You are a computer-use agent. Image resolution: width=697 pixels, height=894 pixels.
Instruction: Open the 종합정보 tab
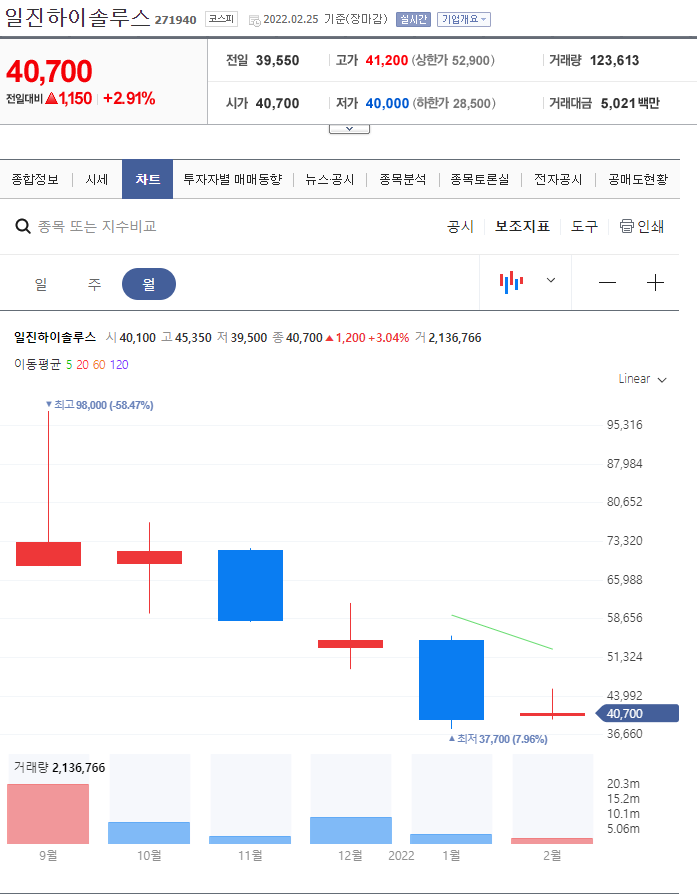pyautogui.click(x=35, y=180)
